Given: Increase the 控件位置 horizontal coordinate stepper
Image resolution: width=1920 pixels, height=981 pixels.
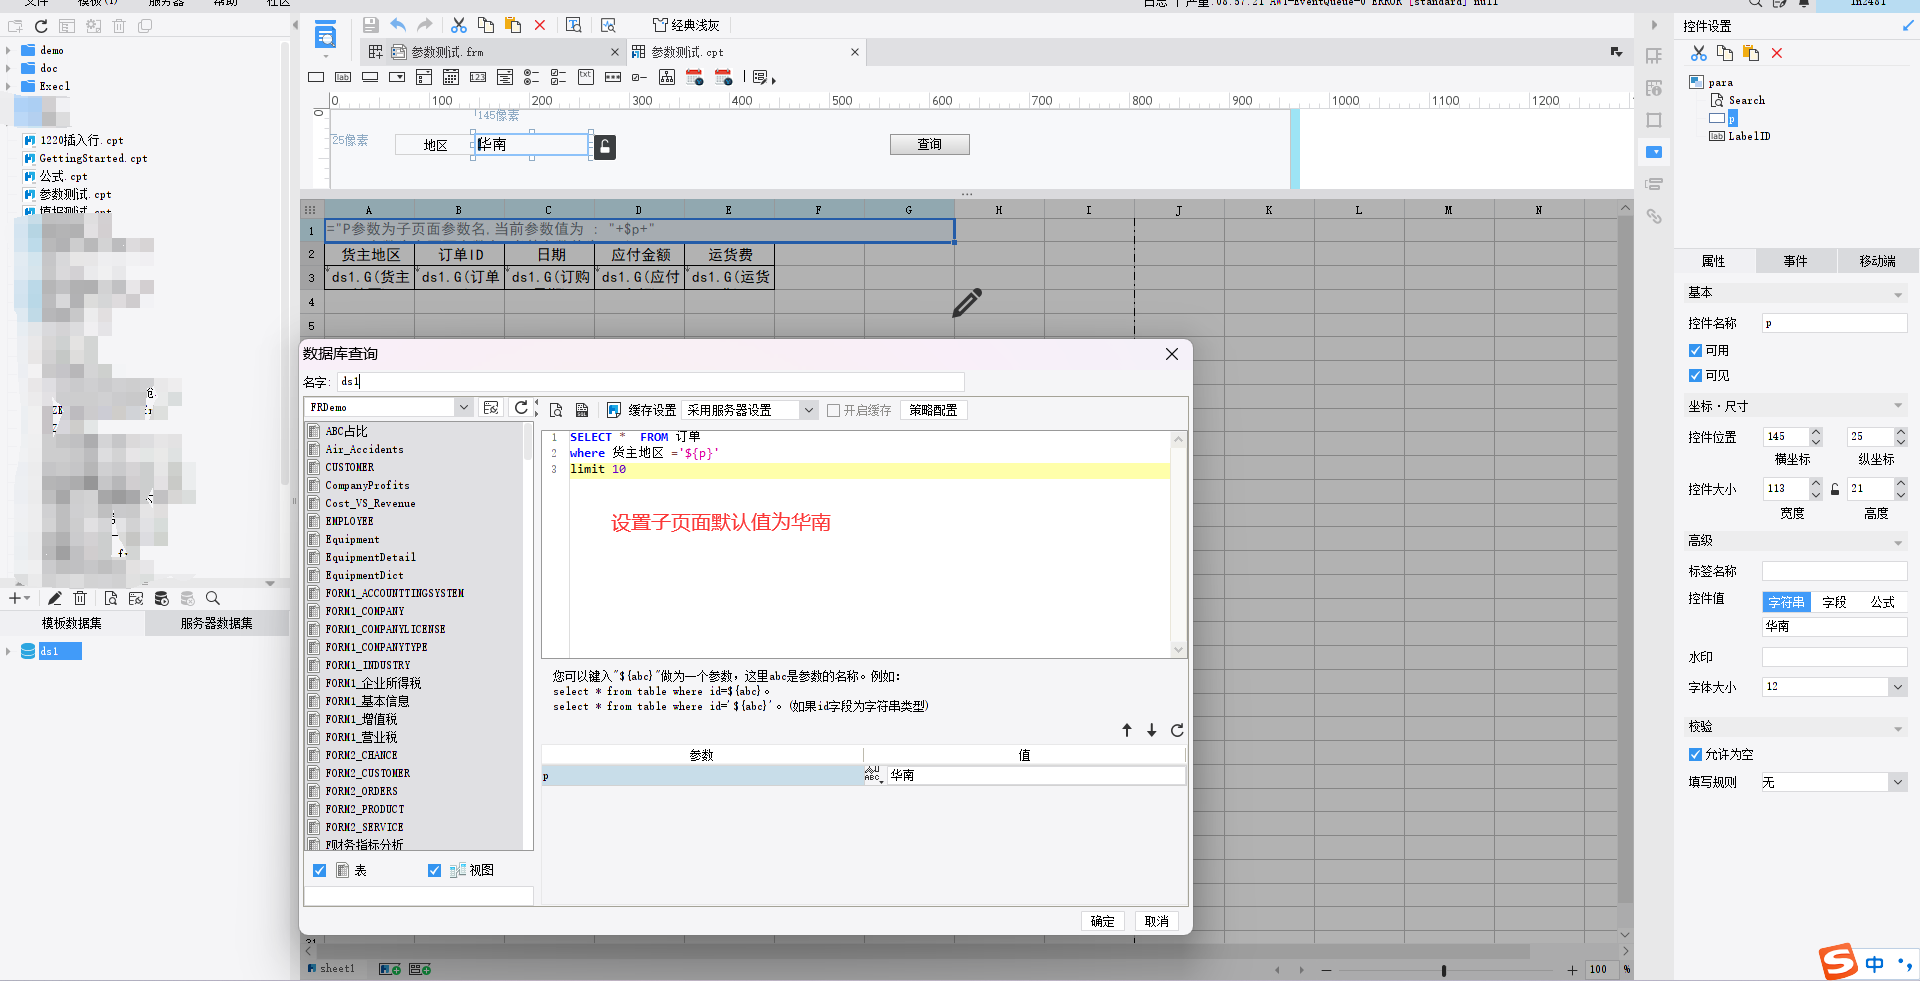Looking at the screenshot, I should [1816, 432].
